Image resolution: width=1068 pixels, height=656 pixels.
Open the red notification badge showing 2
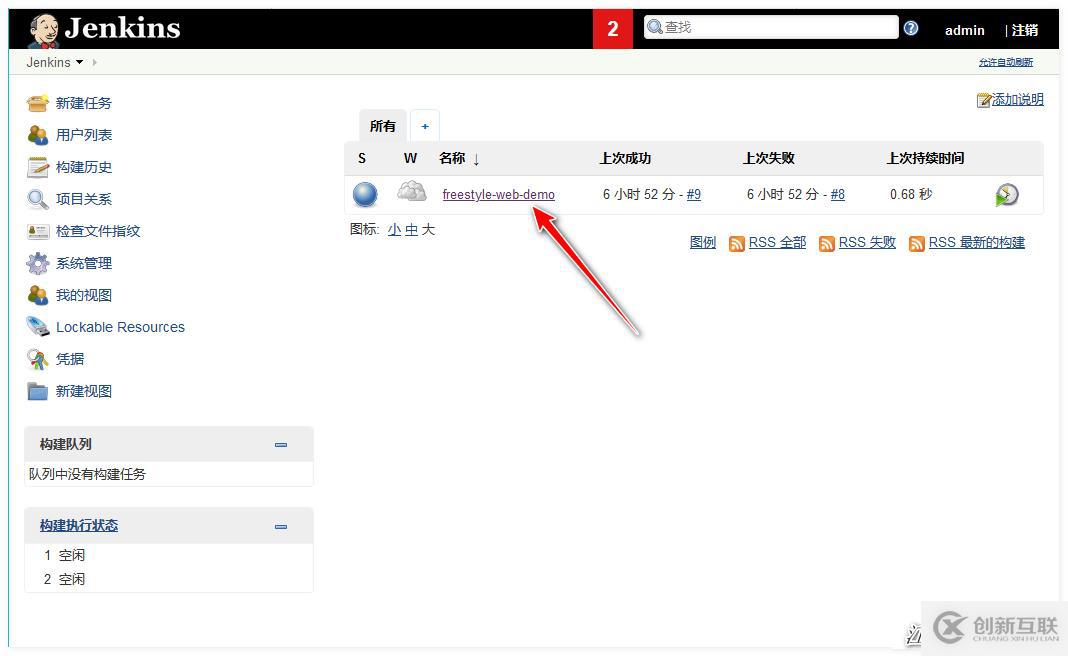pyautogui.click(x=612, y=29)
